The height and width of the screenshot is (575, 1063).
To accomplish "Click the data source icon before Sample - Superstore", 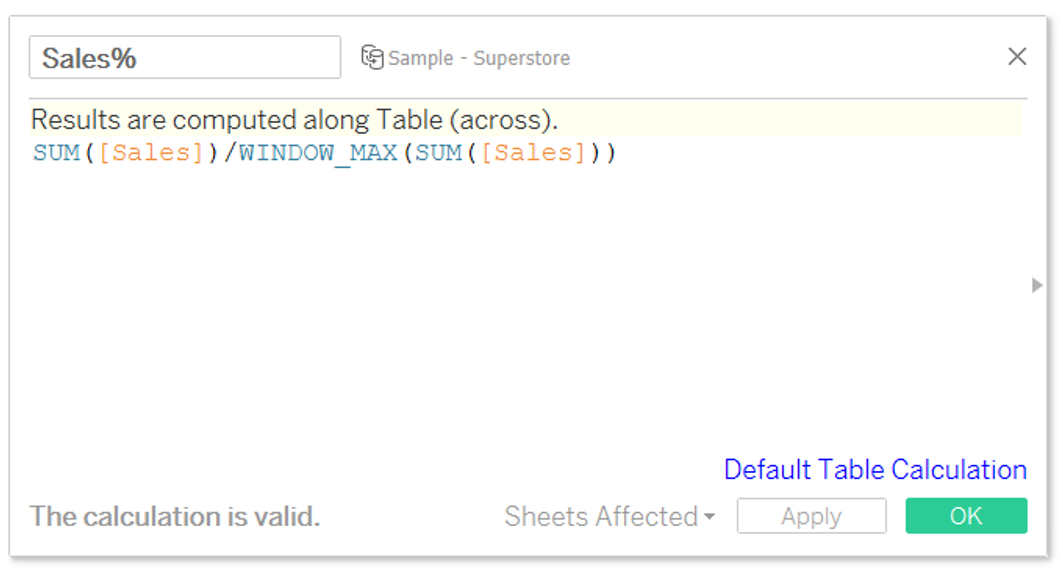I will 372,58.
